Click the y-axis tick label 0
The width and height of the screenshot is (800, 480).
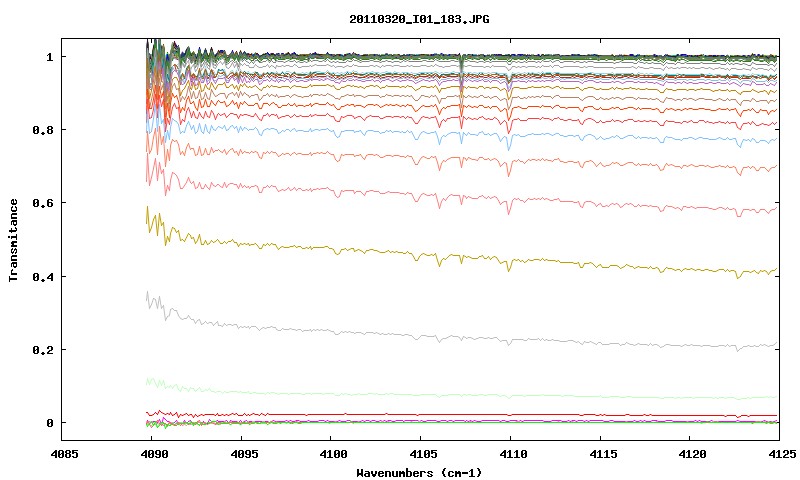(x=49, y=423)
